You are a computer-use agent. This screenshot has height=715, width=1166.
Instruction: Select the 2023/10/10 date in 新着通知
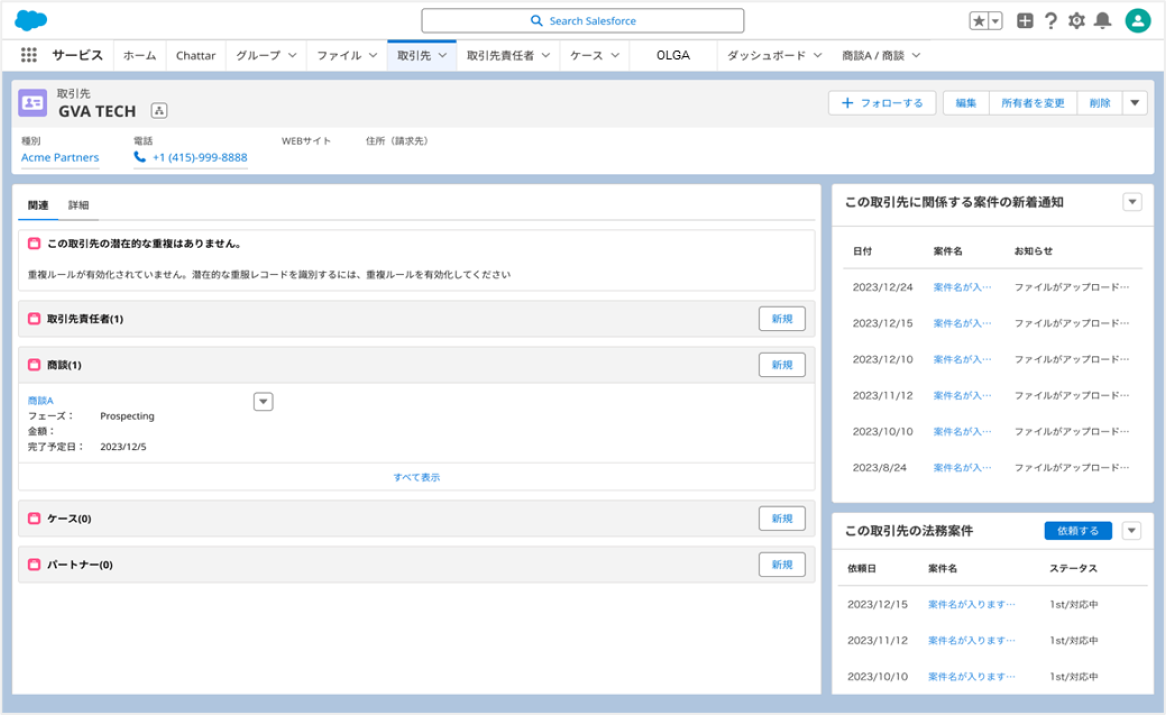pyautogui.click(x=883, y=432)
